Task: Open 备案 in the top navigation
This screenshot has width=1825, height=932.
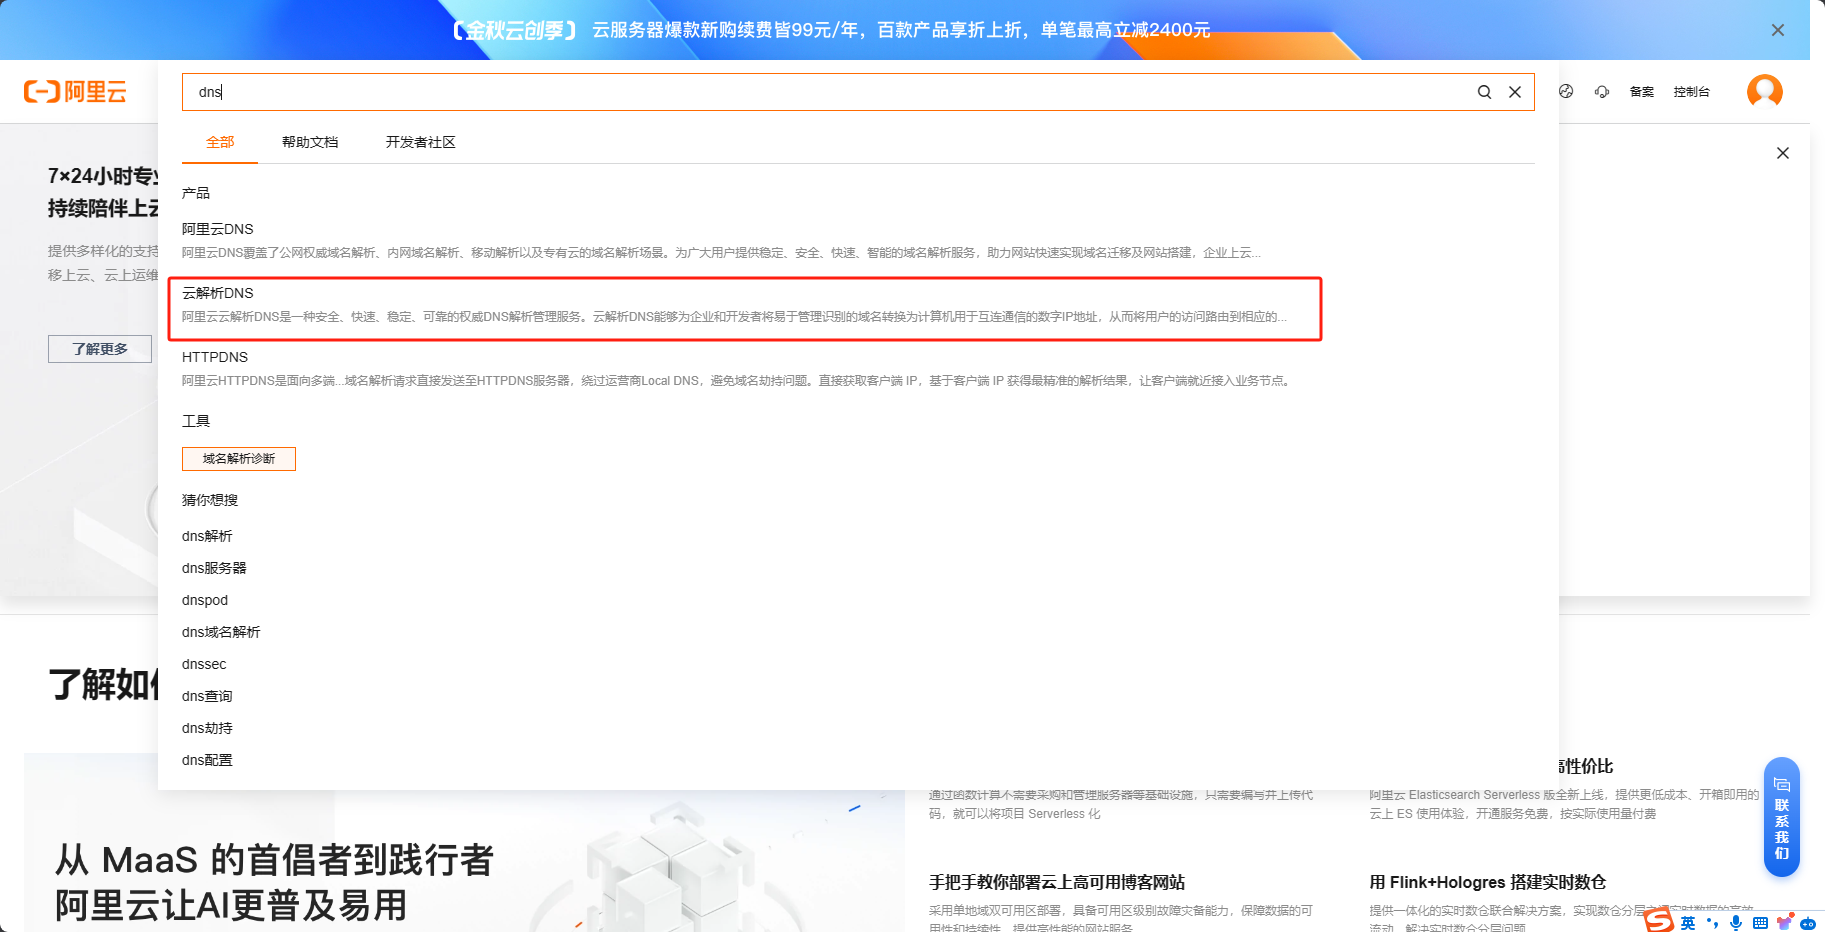Action: point(1642,91)
